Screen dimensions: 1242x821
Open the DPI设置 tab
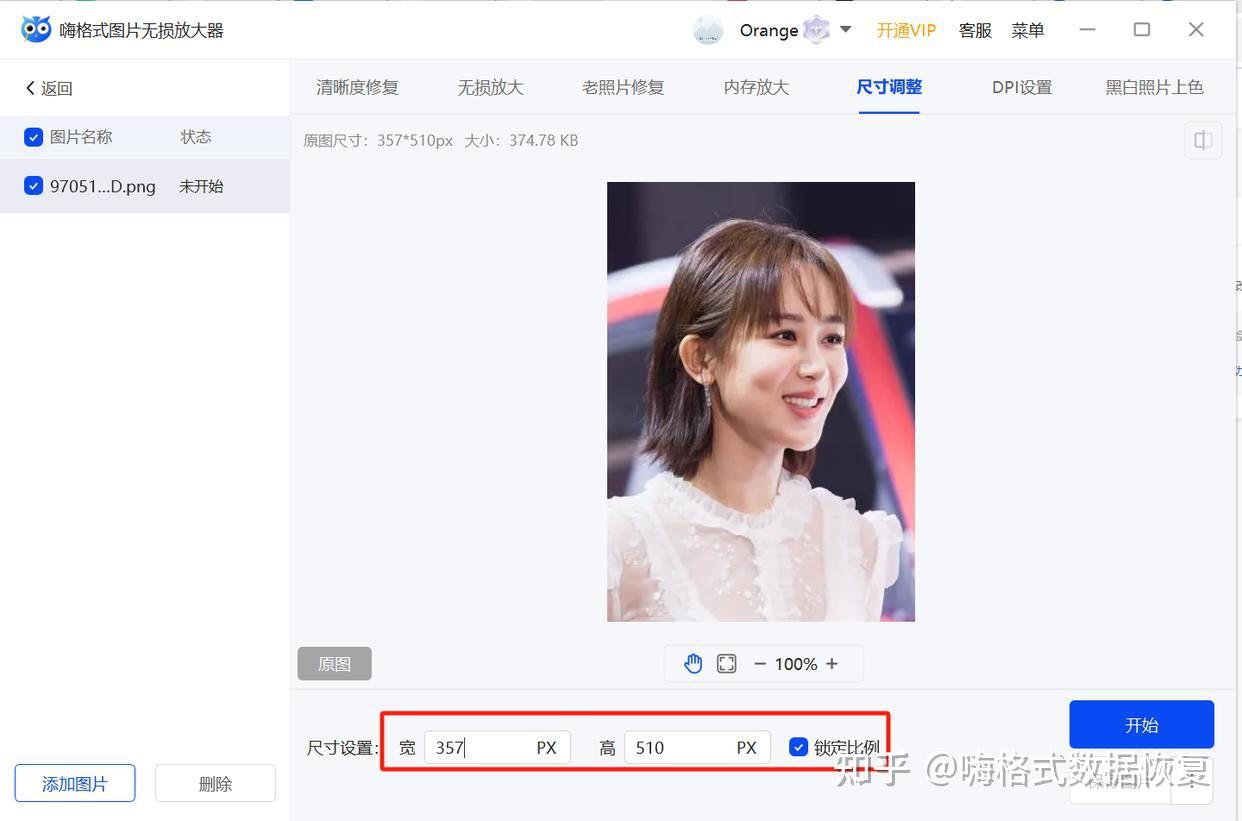pos(1021,87)
